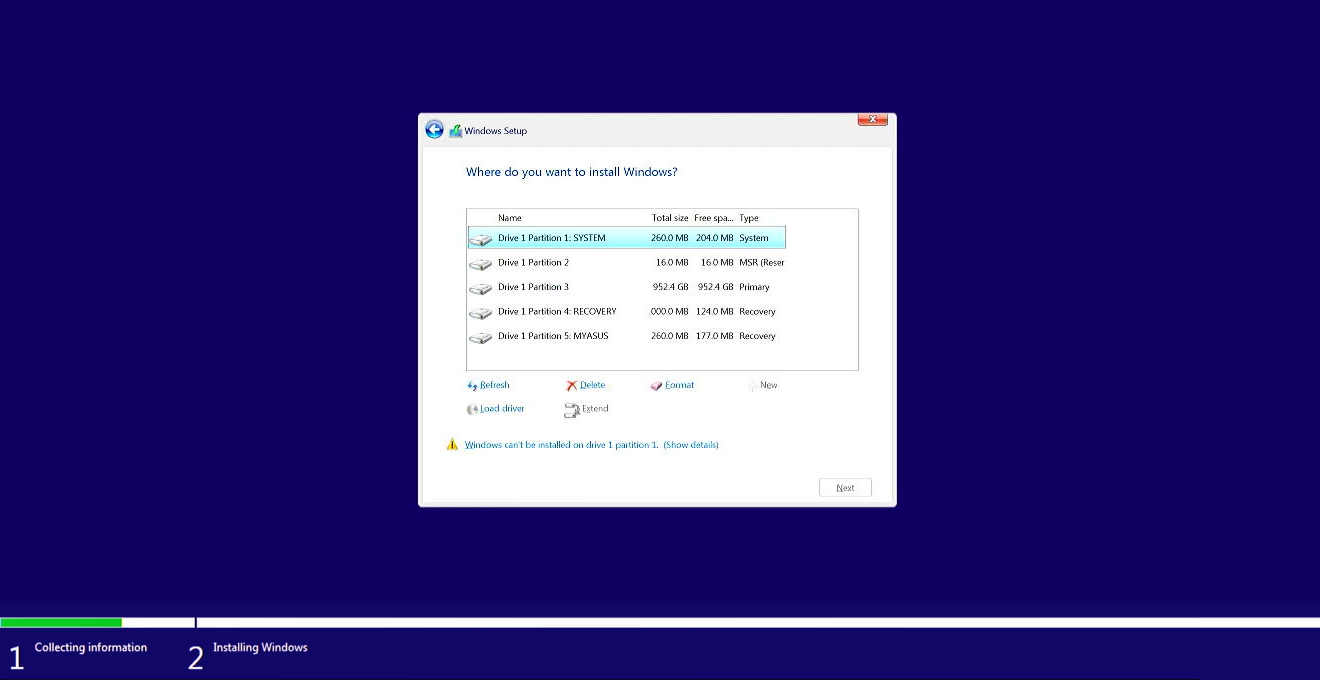Screen dimensions: 1320x680
Task: Click the Refresh arrows icon
Action: coord(472,385)
